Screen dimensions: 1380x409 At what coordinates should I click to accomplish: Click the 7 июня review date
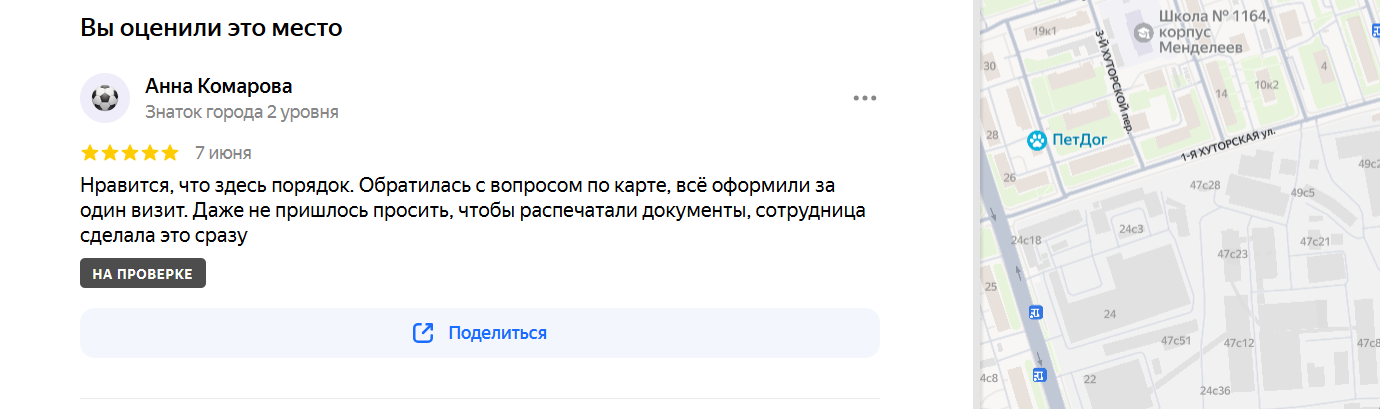point(223,153)
